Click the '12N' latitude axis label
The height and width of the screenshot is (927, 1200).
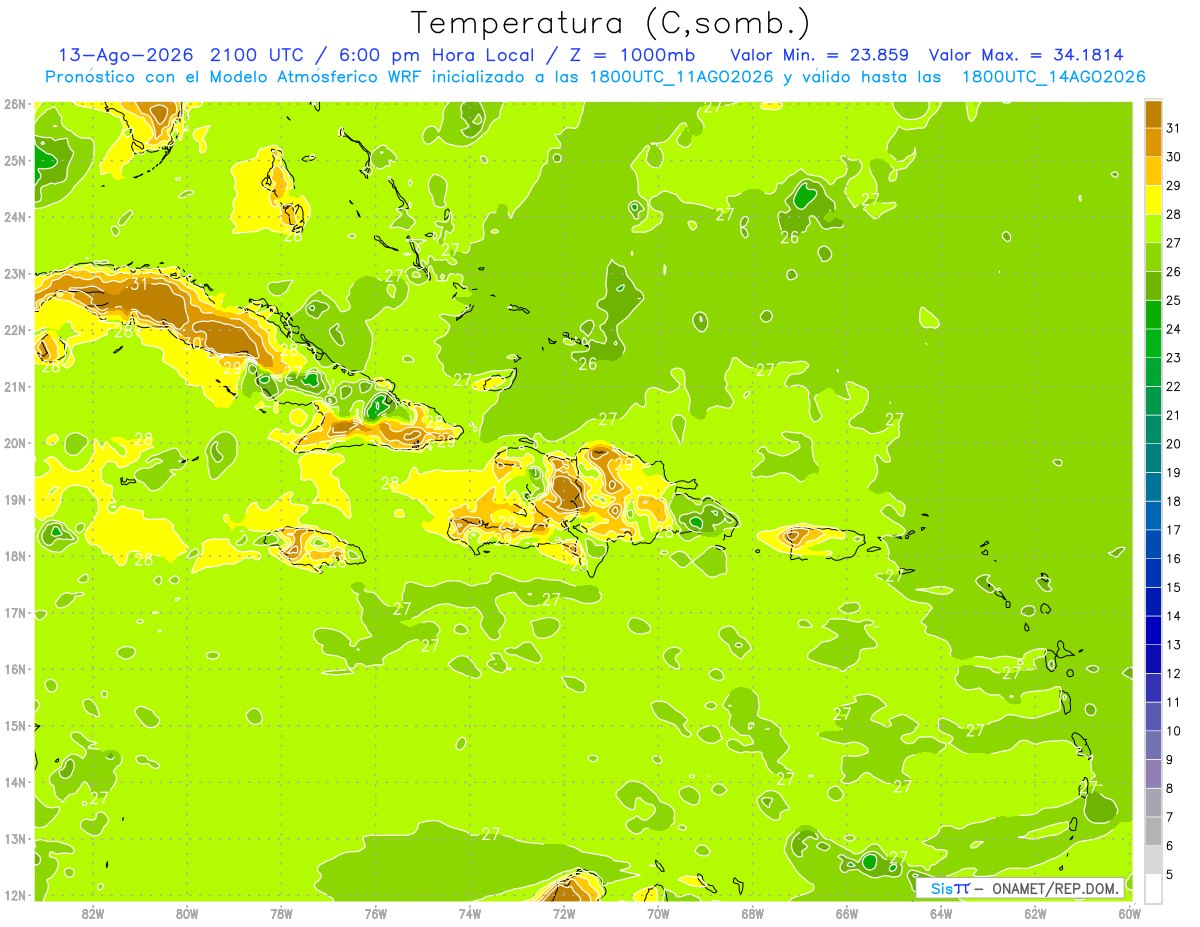[x=15, y=895]
